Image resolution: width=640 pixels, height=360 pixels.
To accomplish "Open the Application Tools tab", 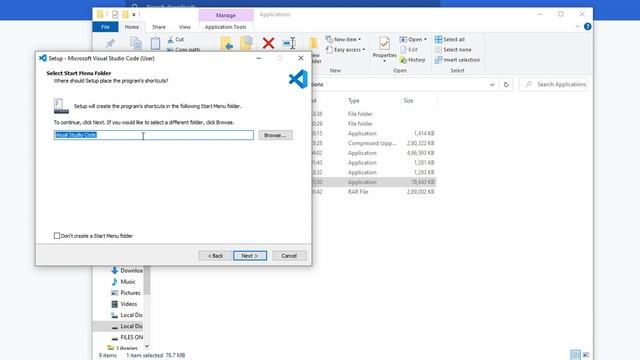I will [225, 27].
